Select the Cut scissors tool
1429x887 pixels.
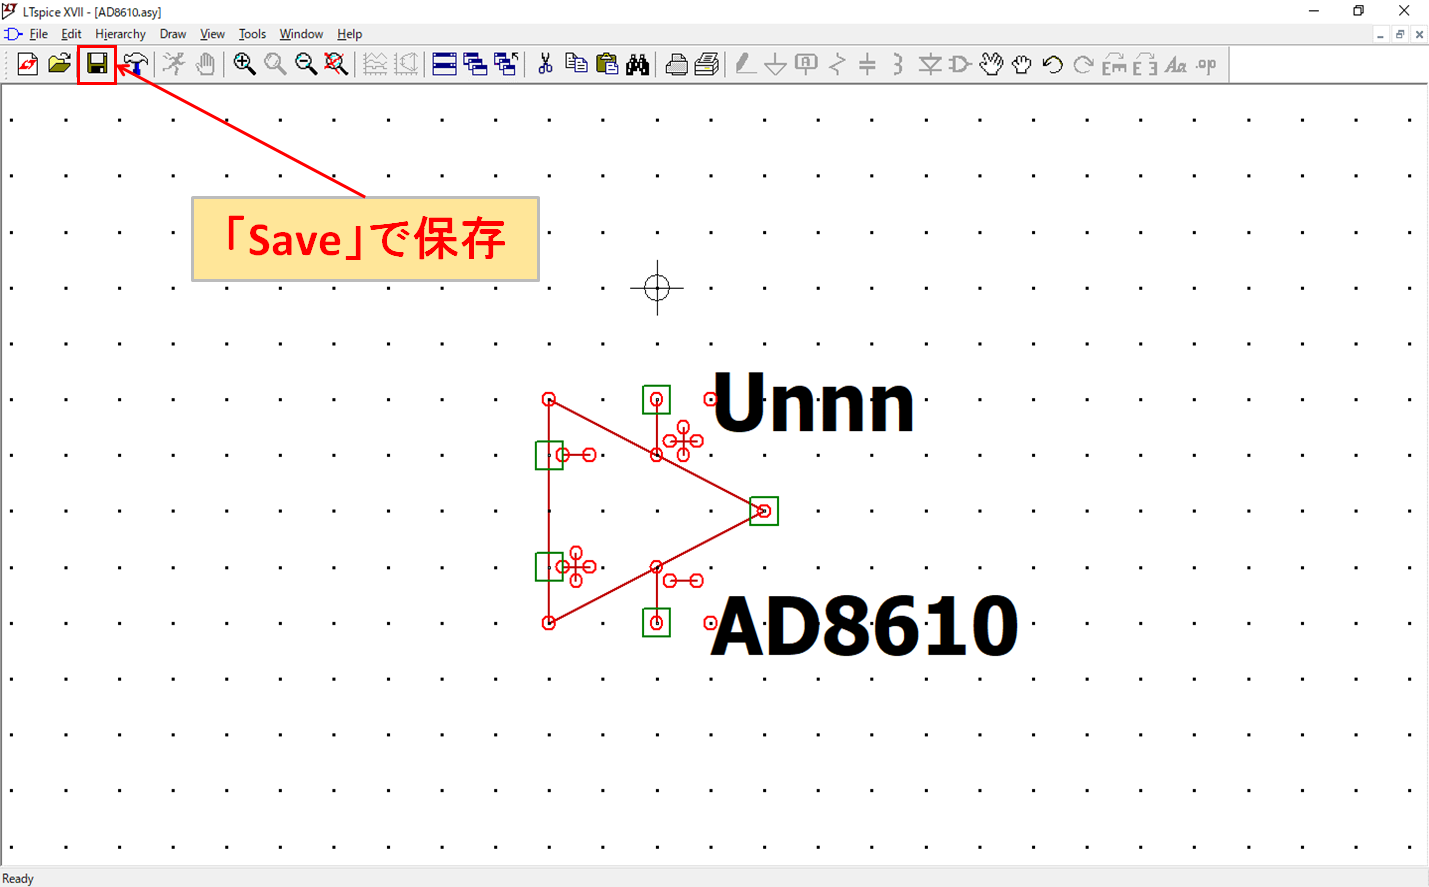click(x=545, y=65)
